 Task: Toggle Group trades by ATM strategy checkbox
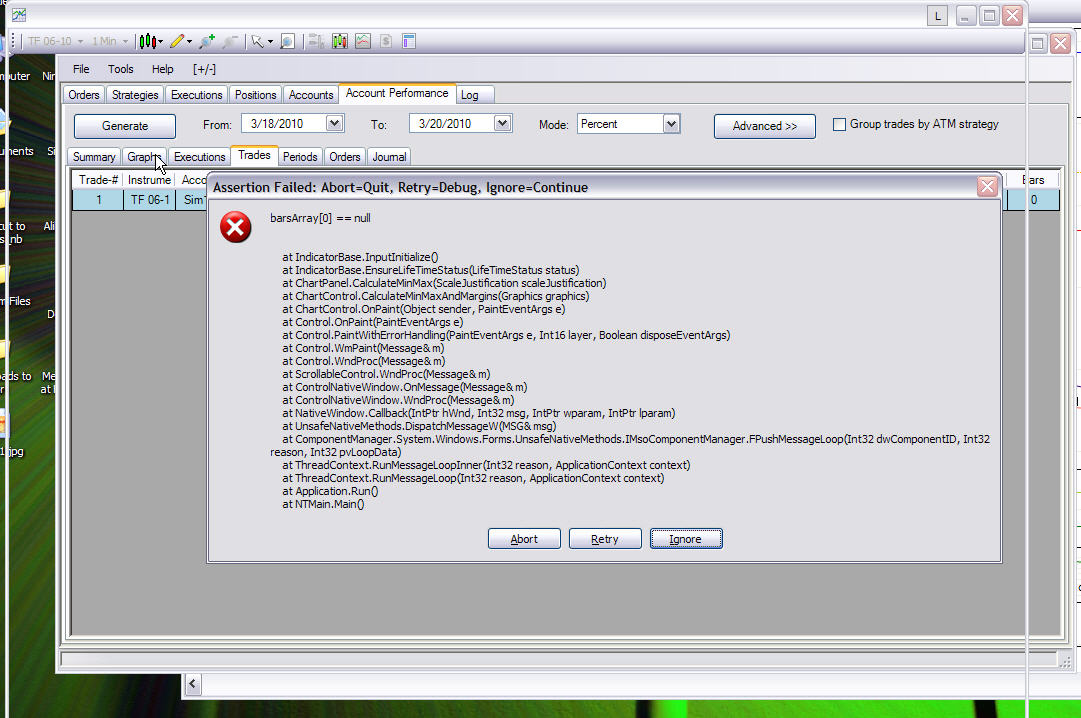click(839, 125)
